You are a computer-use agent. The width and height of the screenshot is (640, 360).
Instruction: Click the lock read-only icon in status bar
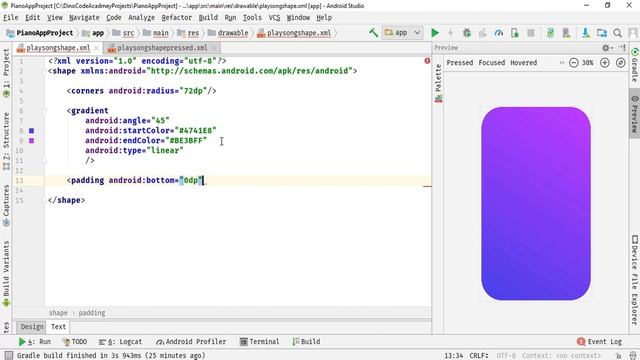pyautogui.click(x=618, y=356)
